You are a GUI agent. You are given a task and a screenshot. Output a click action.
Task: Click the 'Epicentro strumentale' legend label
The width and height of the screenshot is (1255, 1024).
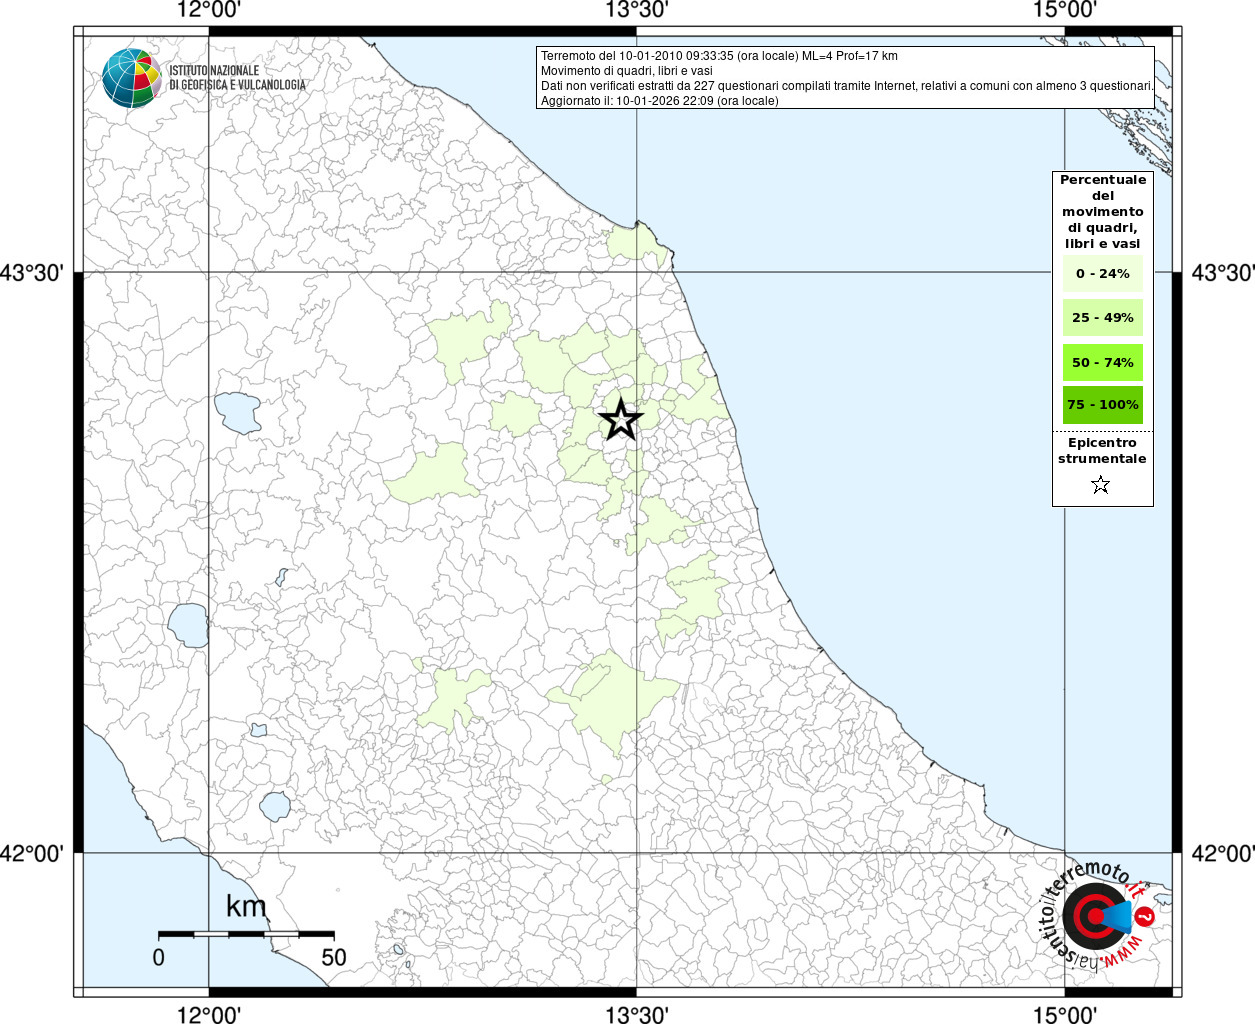point(1102,451)
